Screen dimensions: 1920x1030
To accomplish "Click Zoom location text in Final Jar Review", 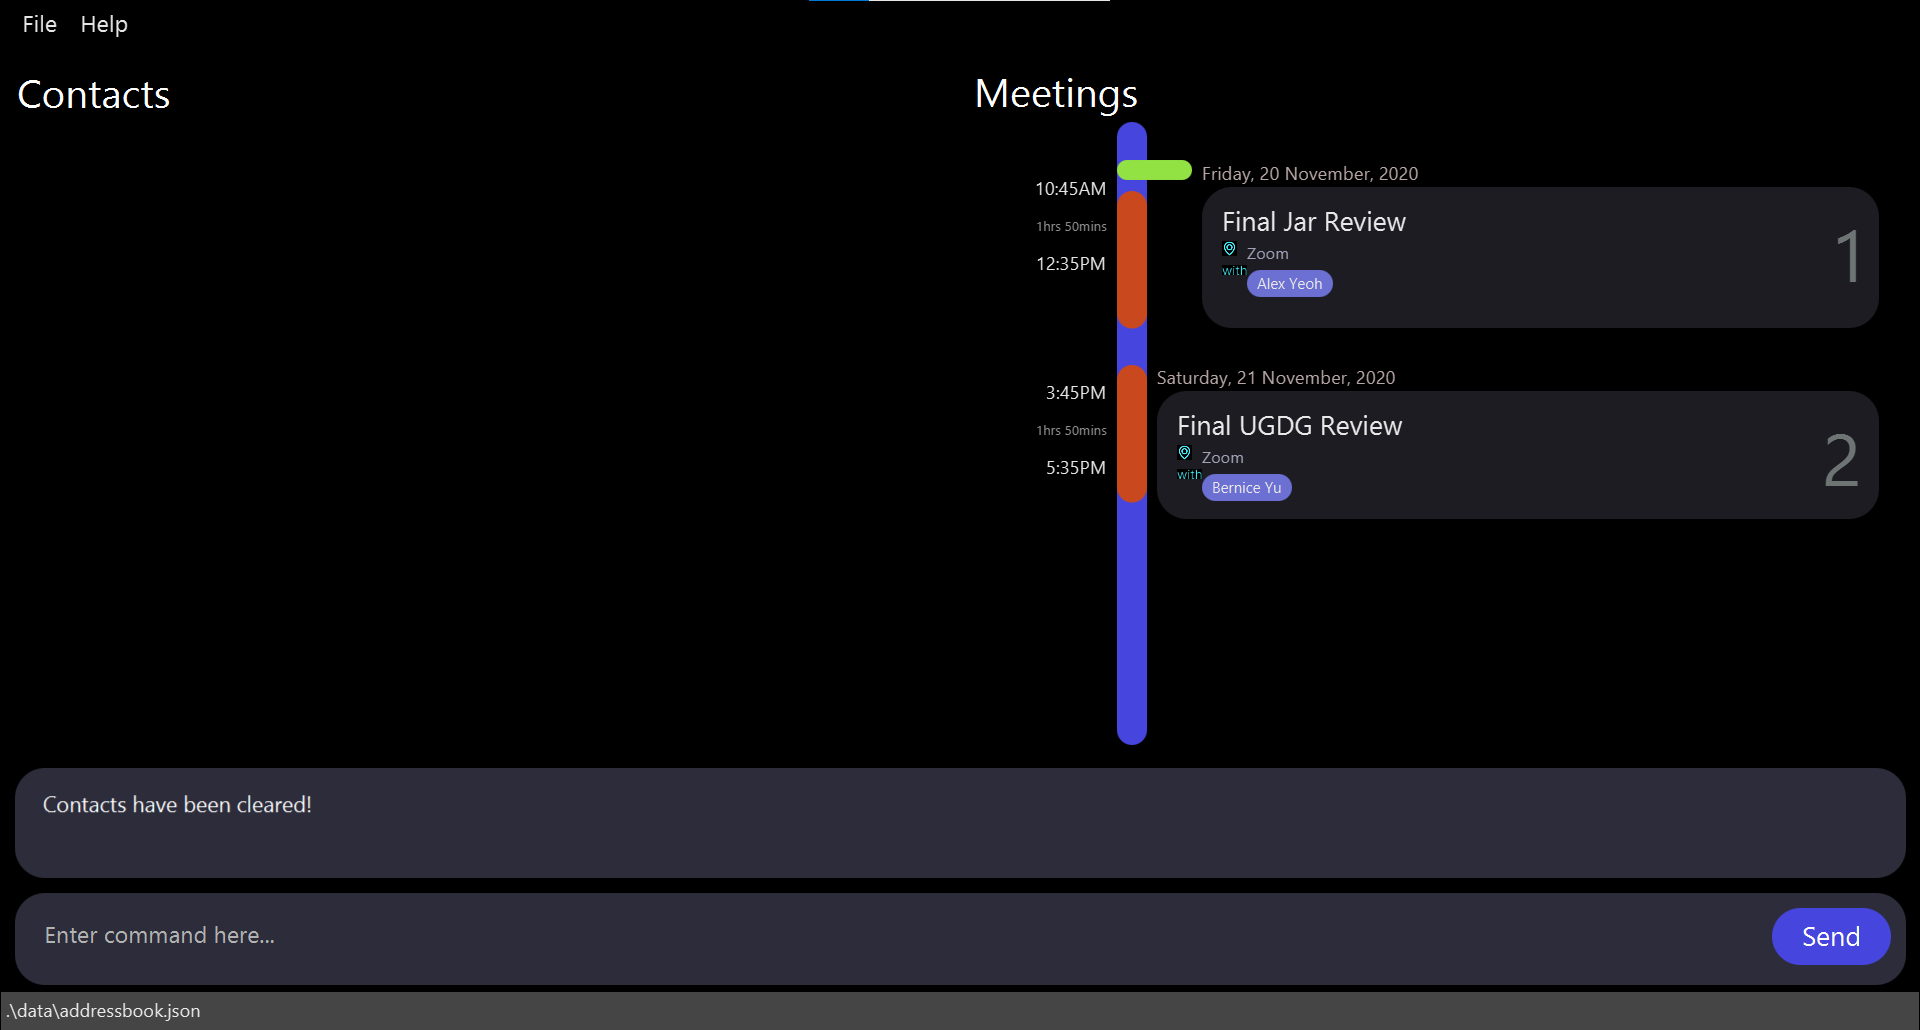I will [x=1267, y=254].
